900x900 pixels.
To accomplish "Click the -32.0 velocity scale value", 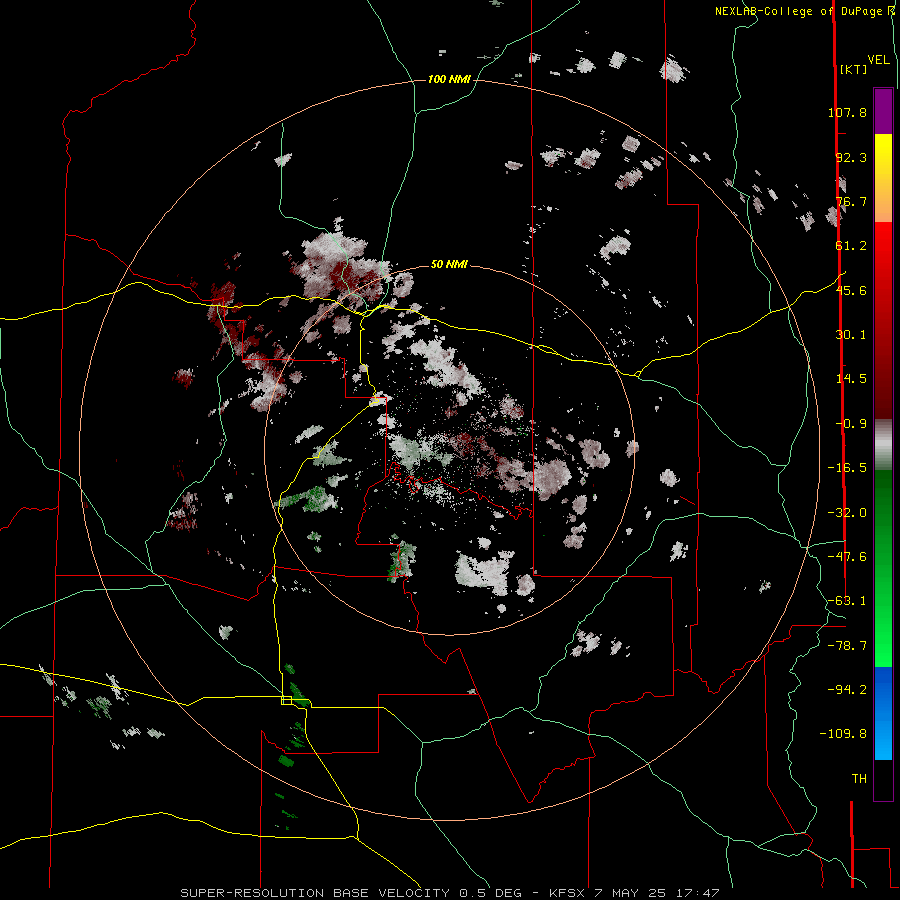I will tap(847, 513).
